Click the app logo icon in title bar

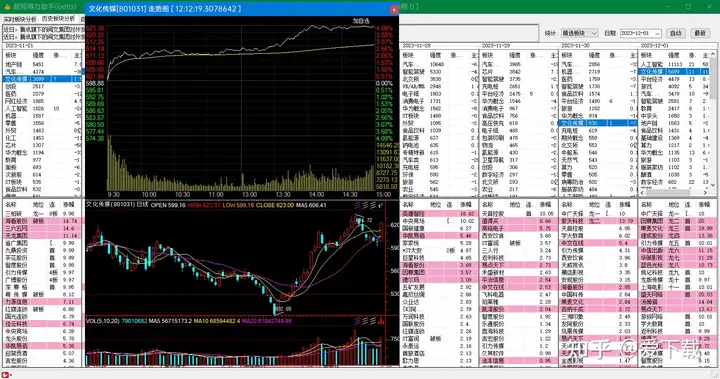[7, 6]
